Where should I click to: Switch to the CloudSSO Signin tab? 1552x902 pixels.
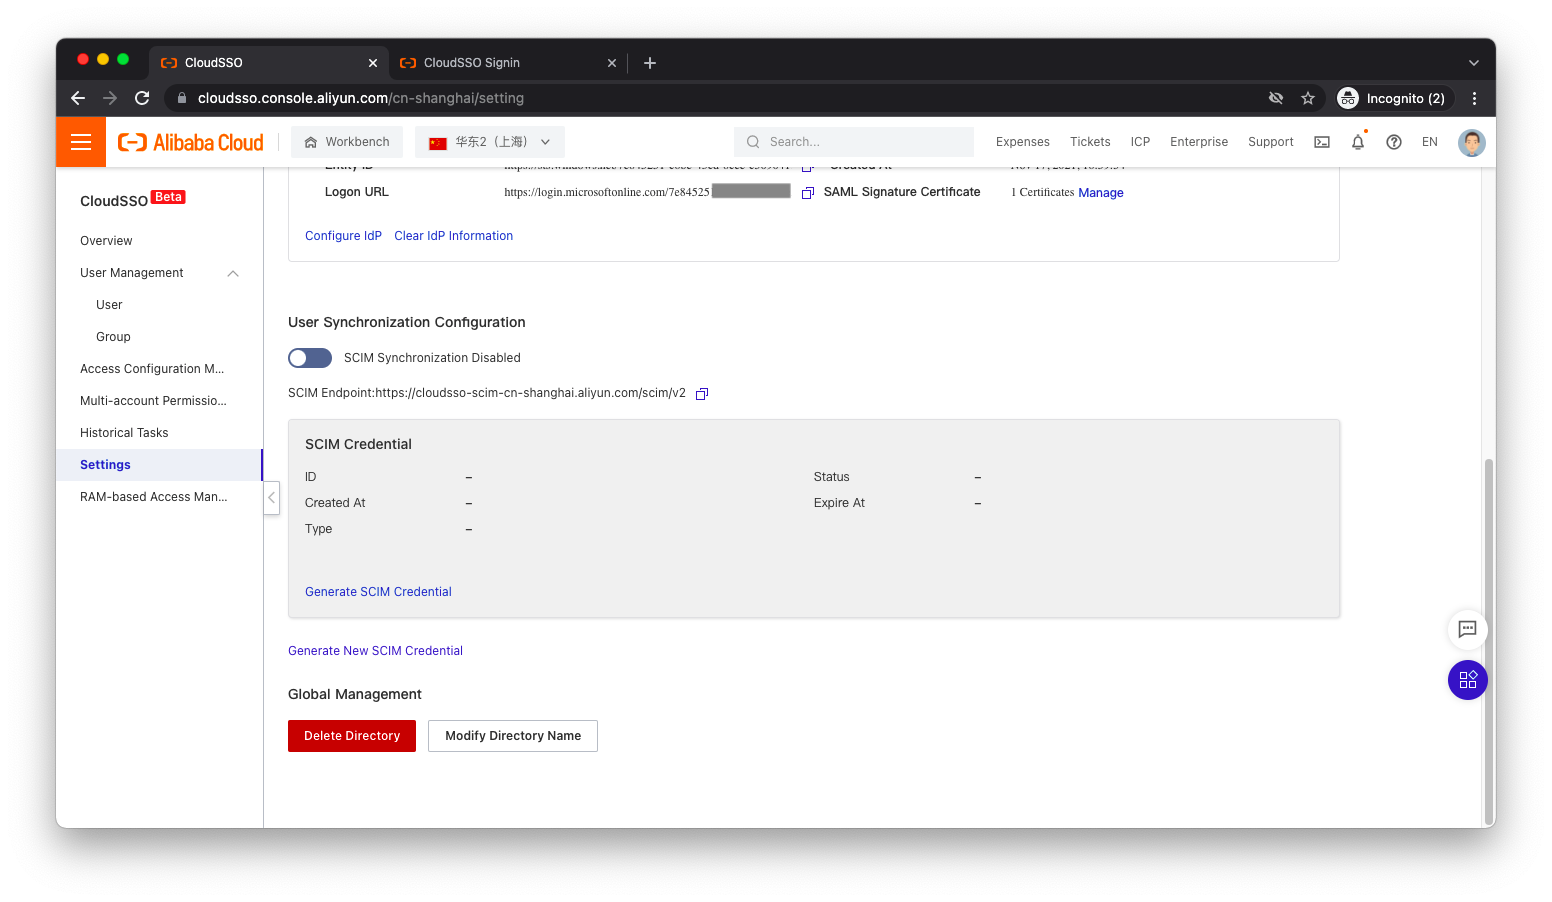point(472,63)
